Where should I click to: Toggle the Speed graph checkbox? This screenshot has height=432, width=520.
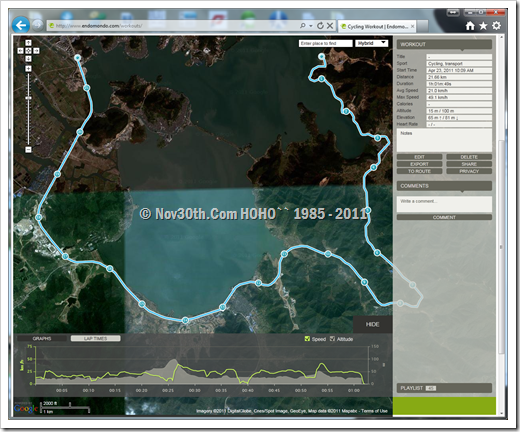pos(307,339)
